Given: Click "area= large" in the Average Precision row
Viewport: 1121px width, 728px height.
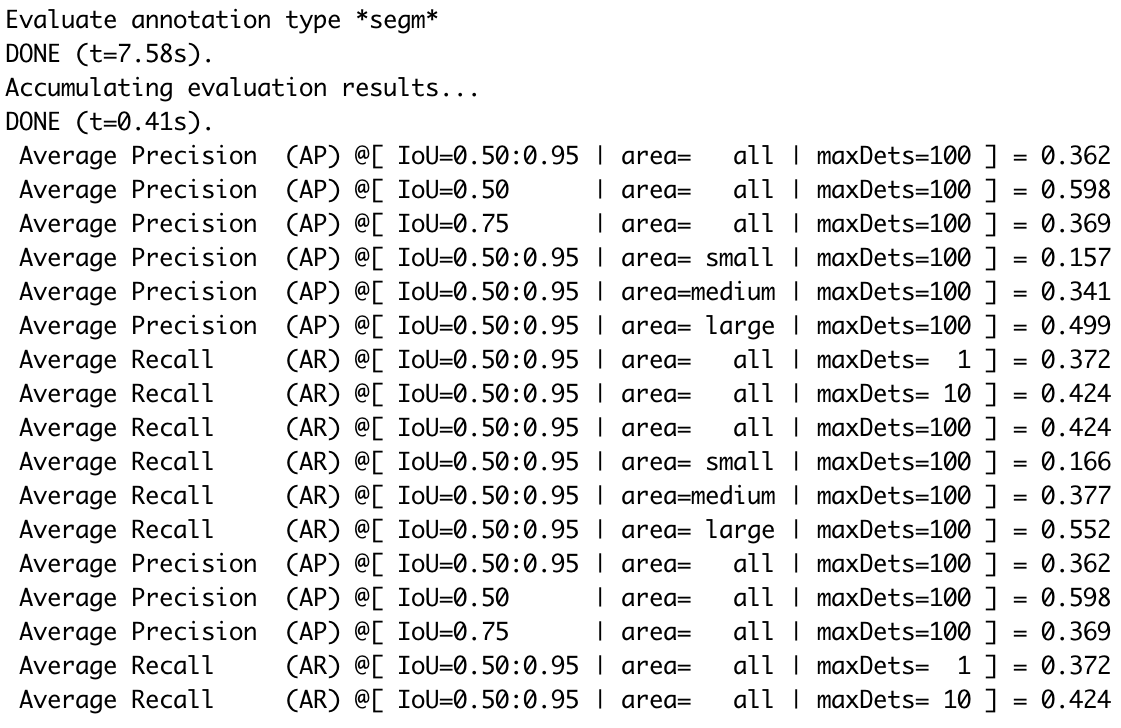Looking at the screenshot, I should coord(697,326).
